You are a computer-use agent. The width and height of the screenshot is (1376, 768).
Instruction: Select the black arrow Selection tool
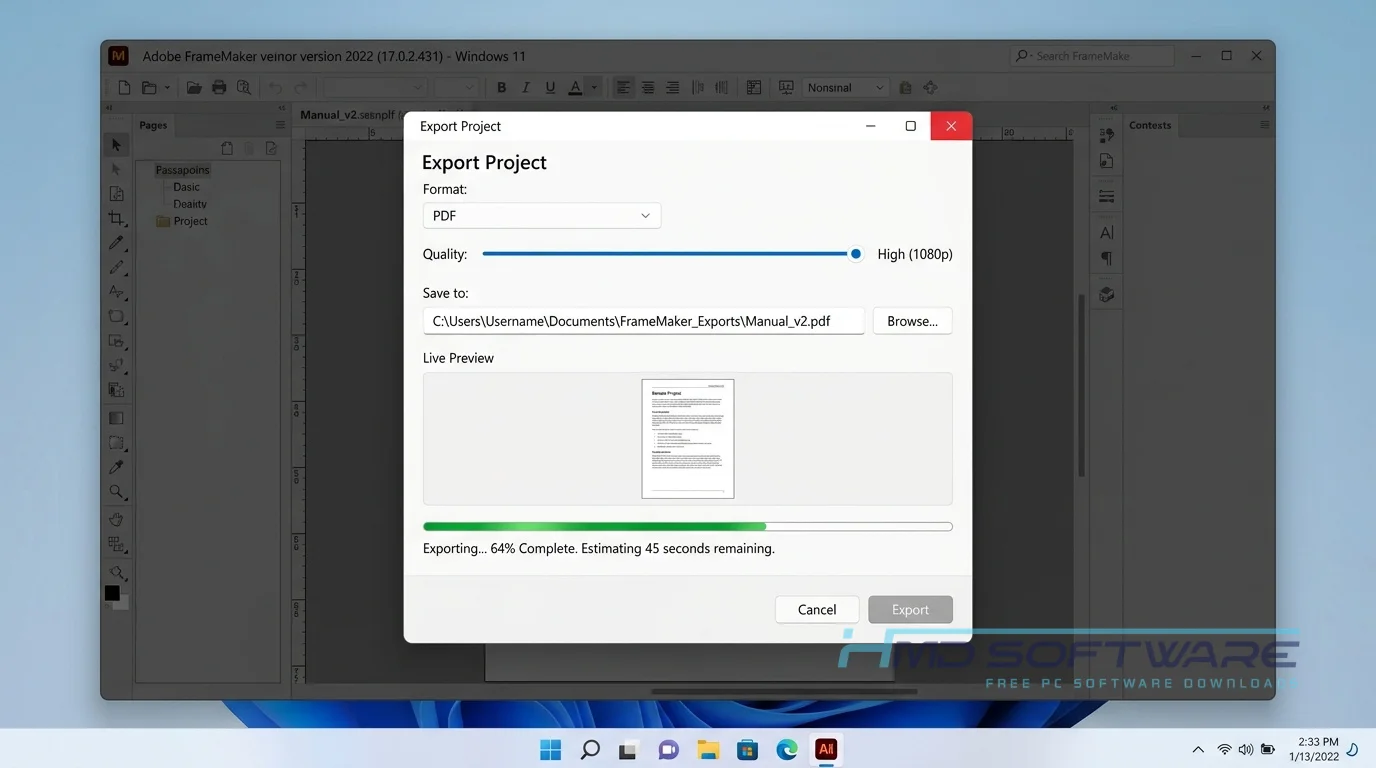click(x=117, y=145)
